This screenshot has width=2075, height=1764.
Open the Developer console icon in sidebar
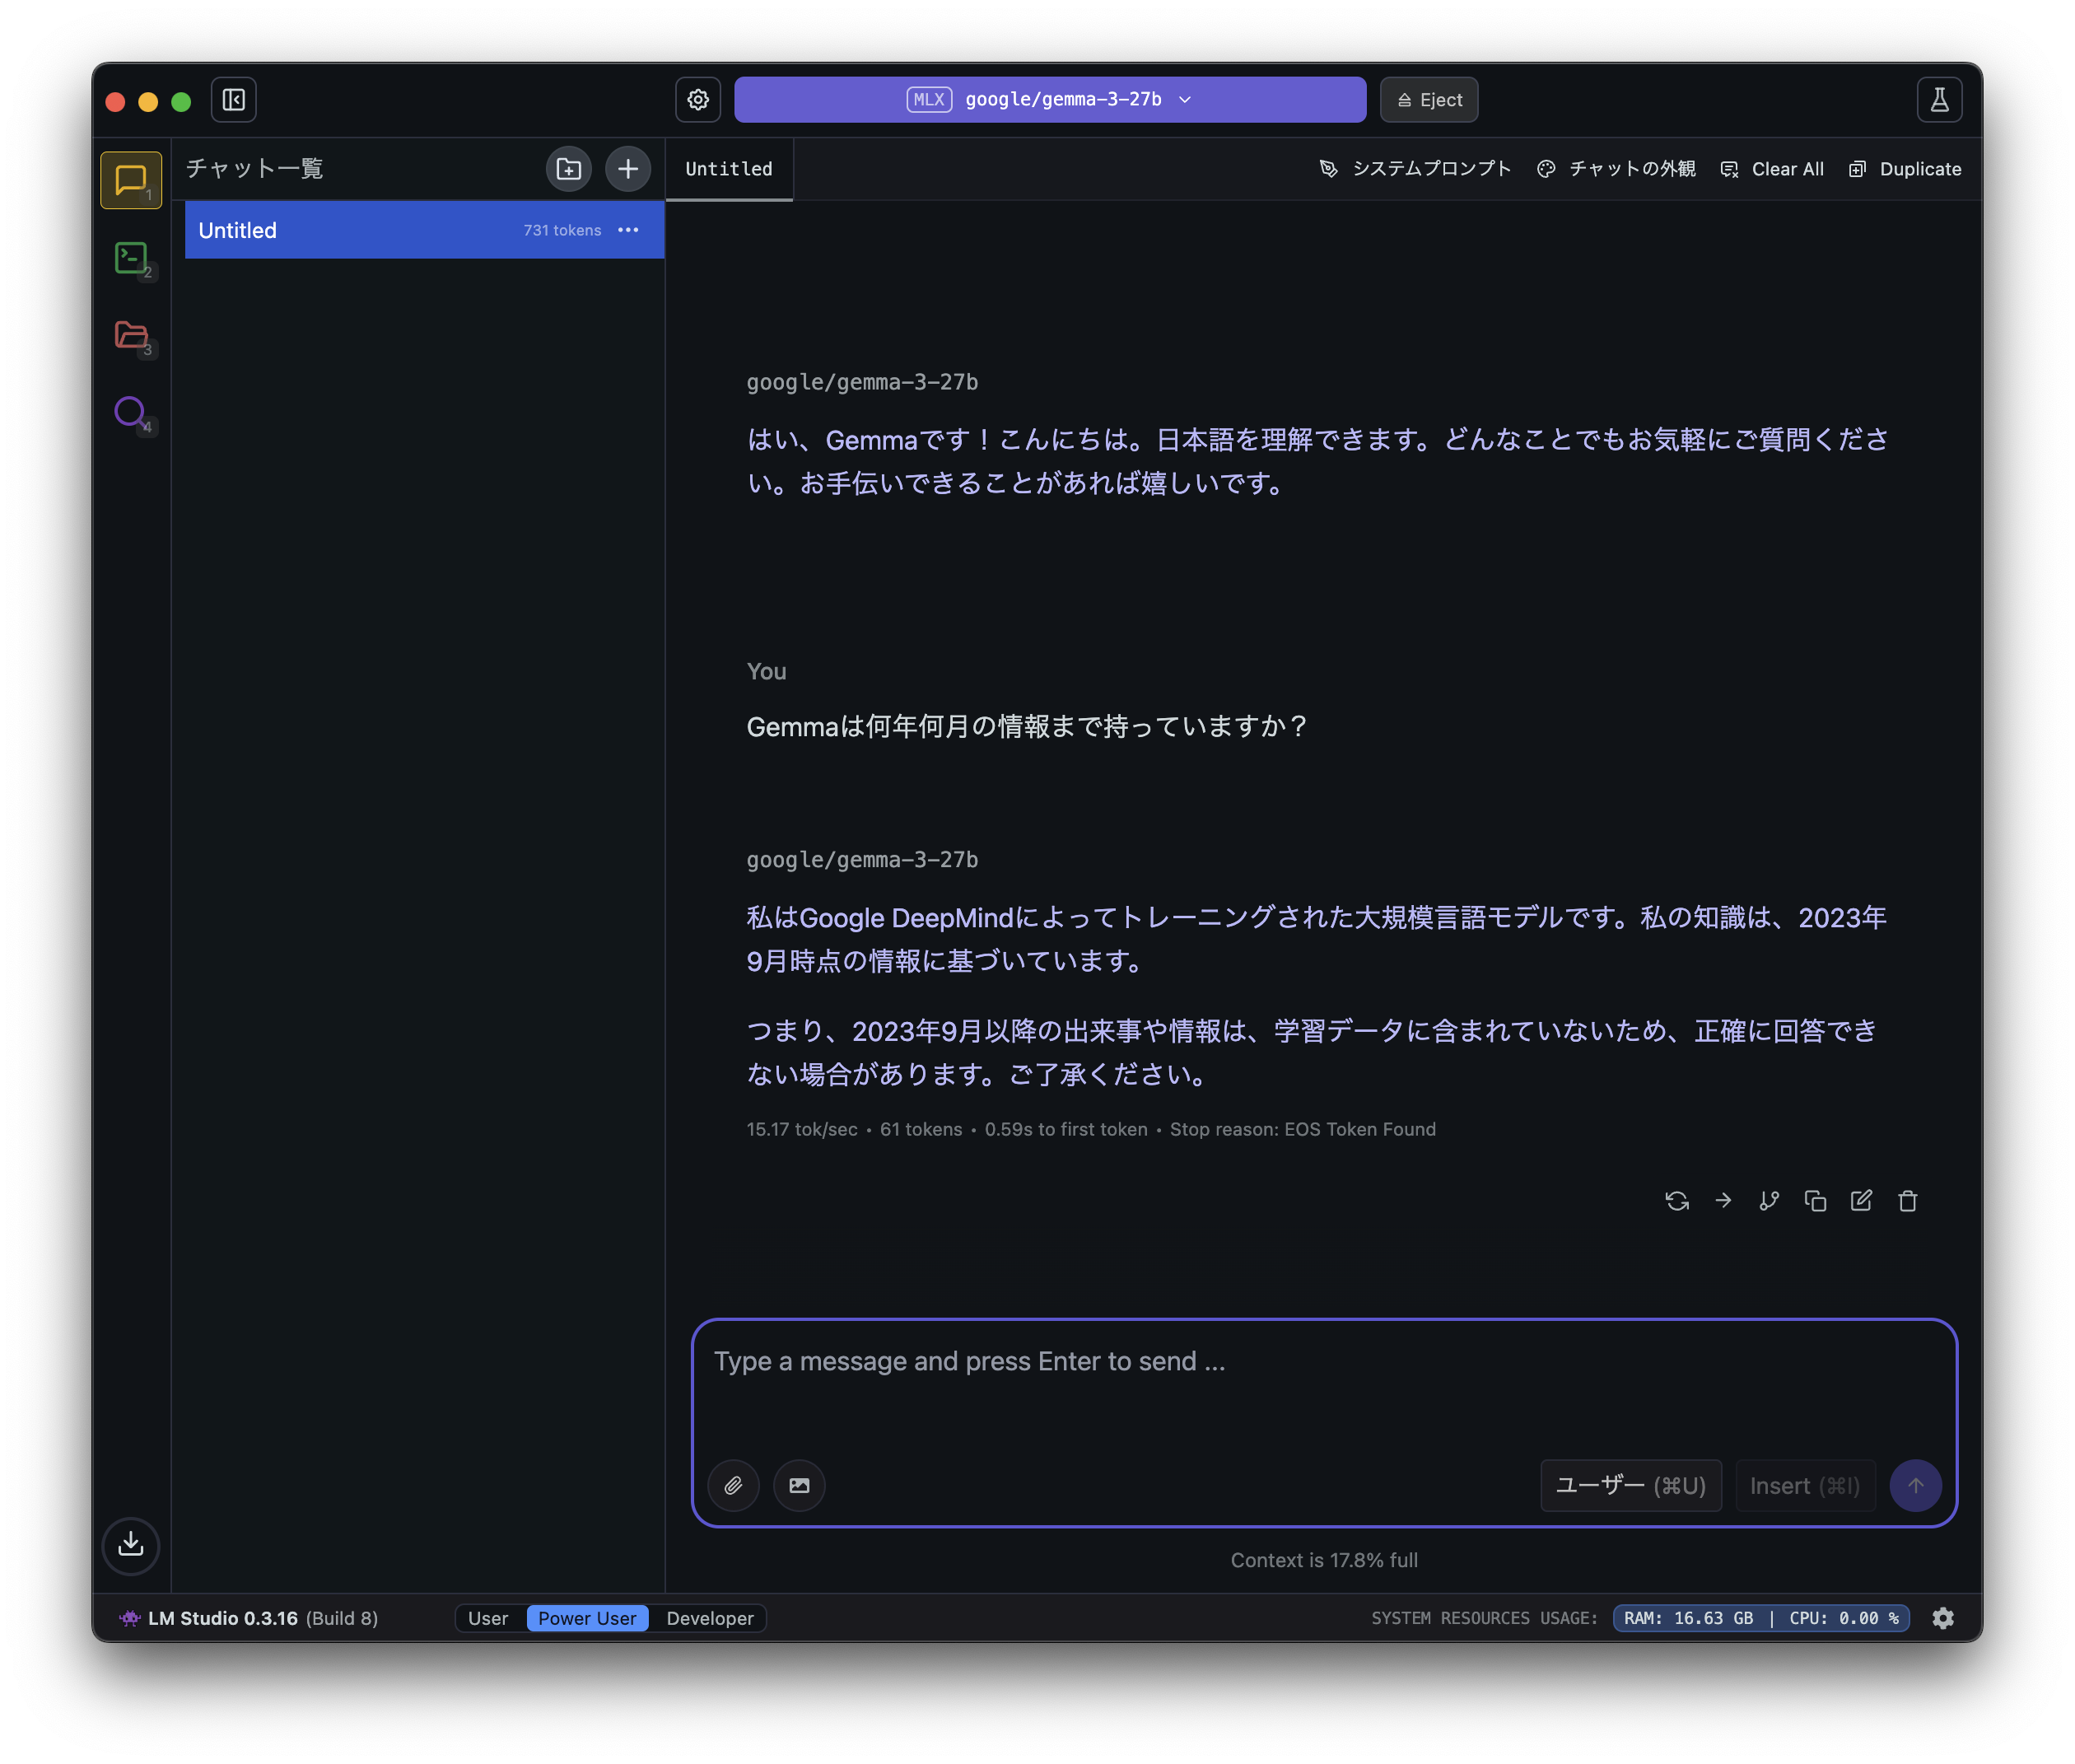click(x=130, y=258)
